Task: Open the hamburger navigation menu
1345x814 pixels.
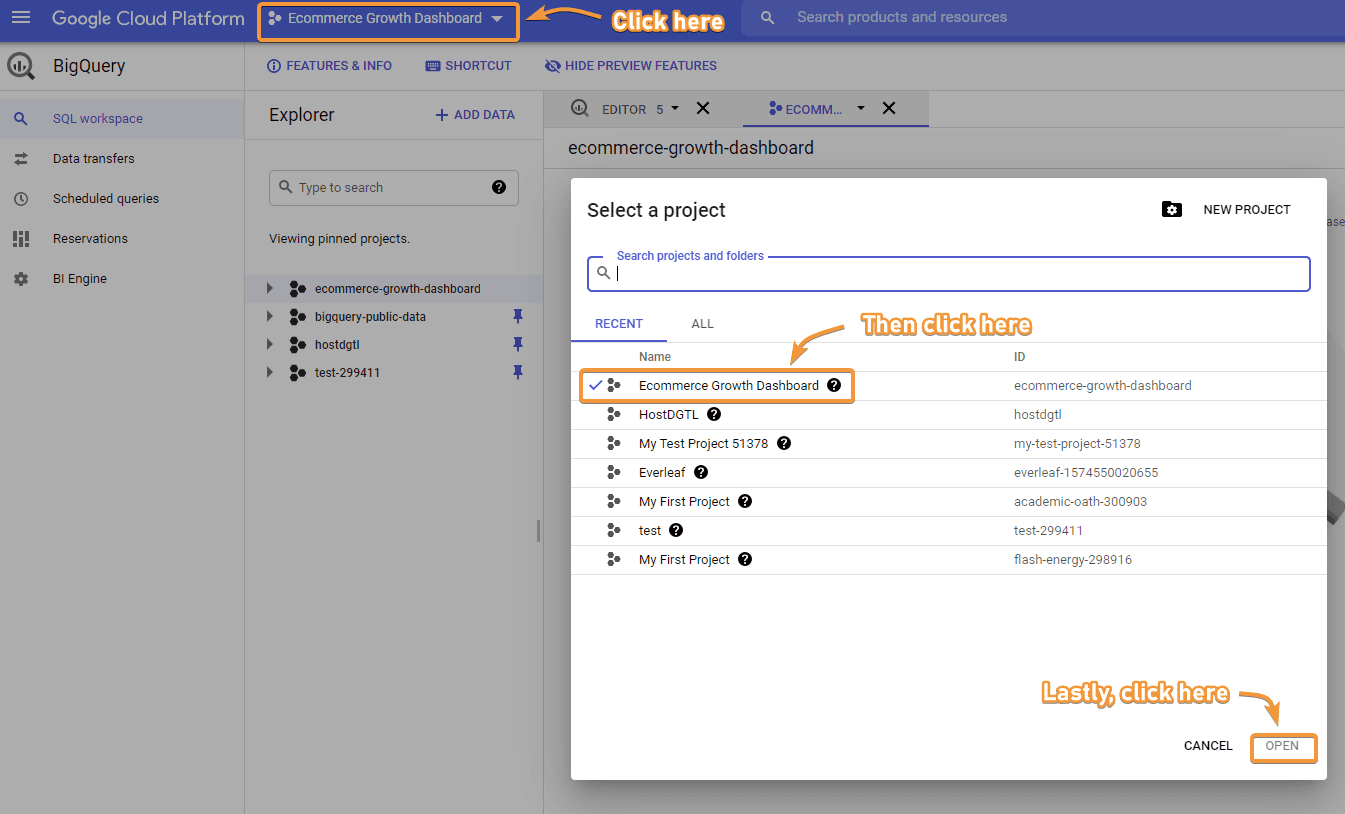Action: 20,18
